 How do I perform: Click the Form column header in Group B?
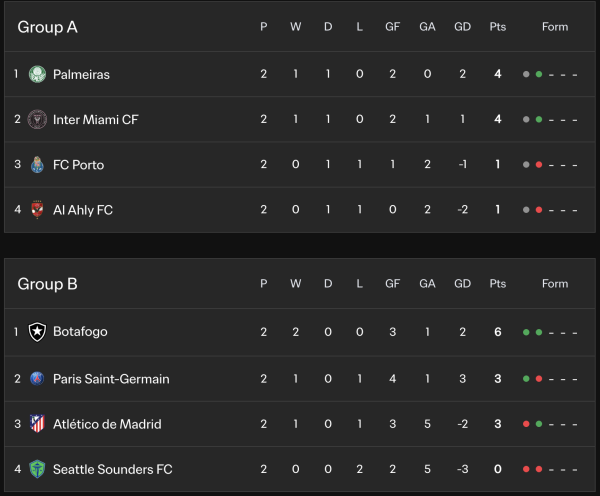point(555,284)
